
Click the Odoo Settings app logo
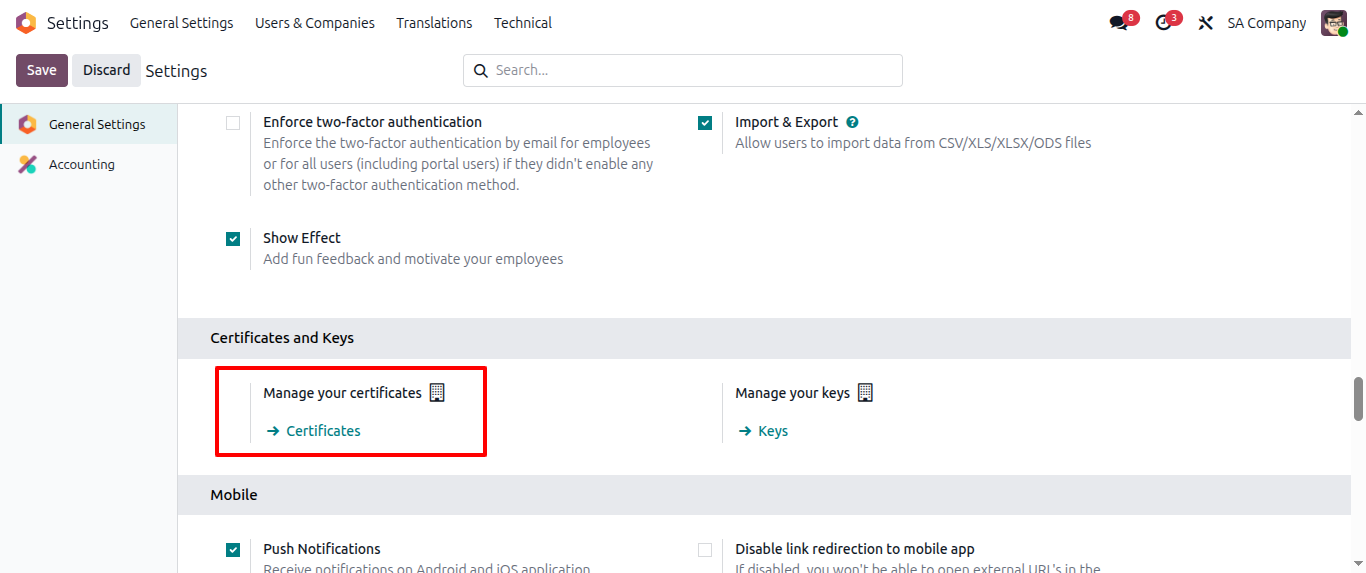tap(26, 23)
